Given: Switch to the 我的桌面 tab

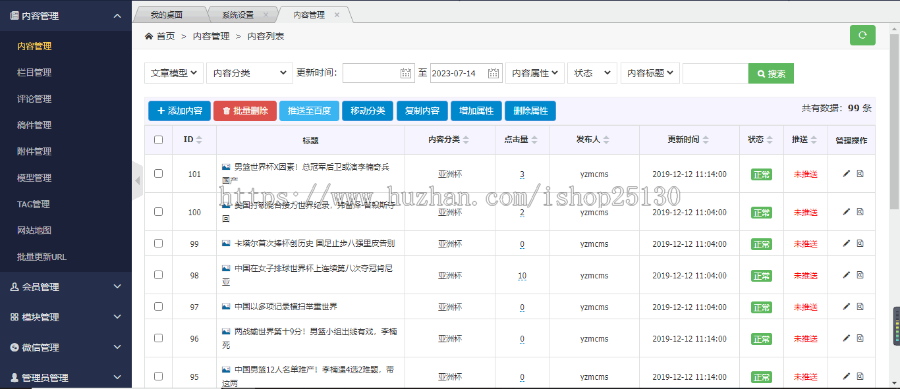Looking at the screenshot, I should (x=167, y=14).
